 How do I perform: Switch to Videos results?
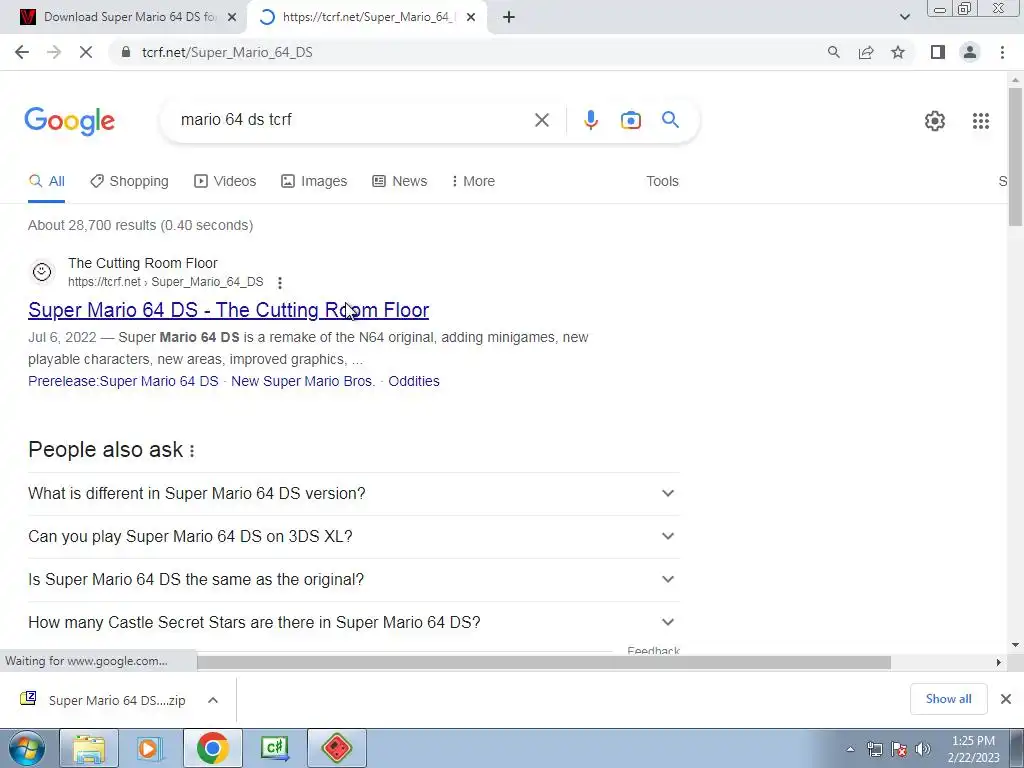225,182
